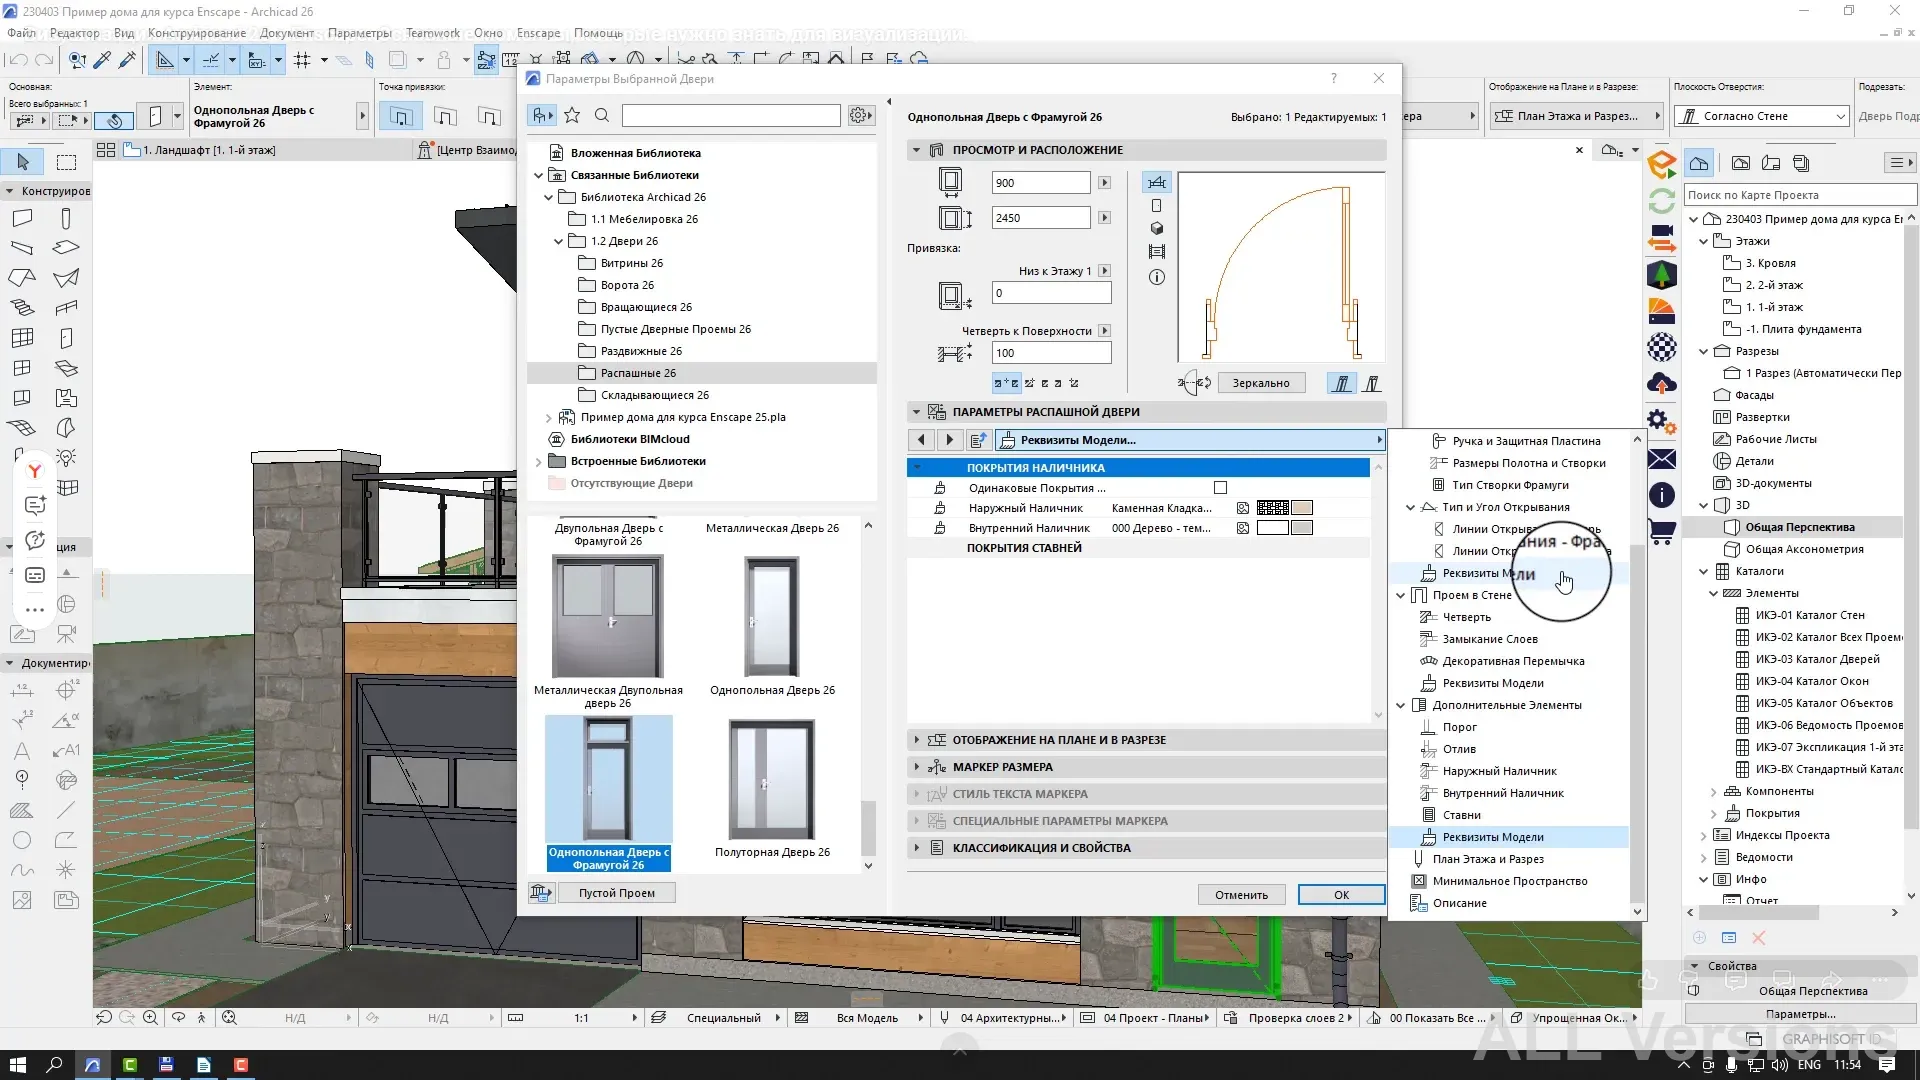Go to next parameter page arrow
Viewport: 1920px width, 1080px height.
tap(949, 440)
